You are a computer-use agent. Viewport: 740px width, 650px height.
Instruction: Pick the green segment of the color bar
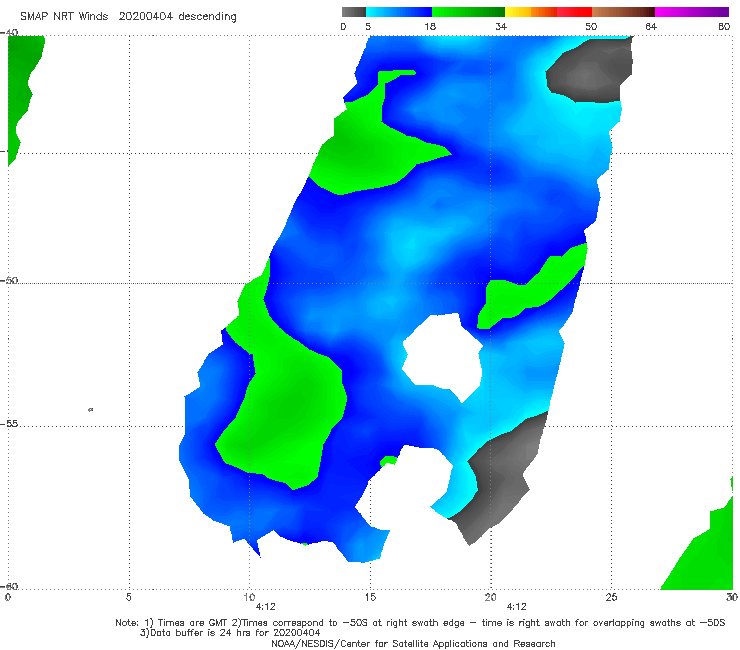coord(468,12)
